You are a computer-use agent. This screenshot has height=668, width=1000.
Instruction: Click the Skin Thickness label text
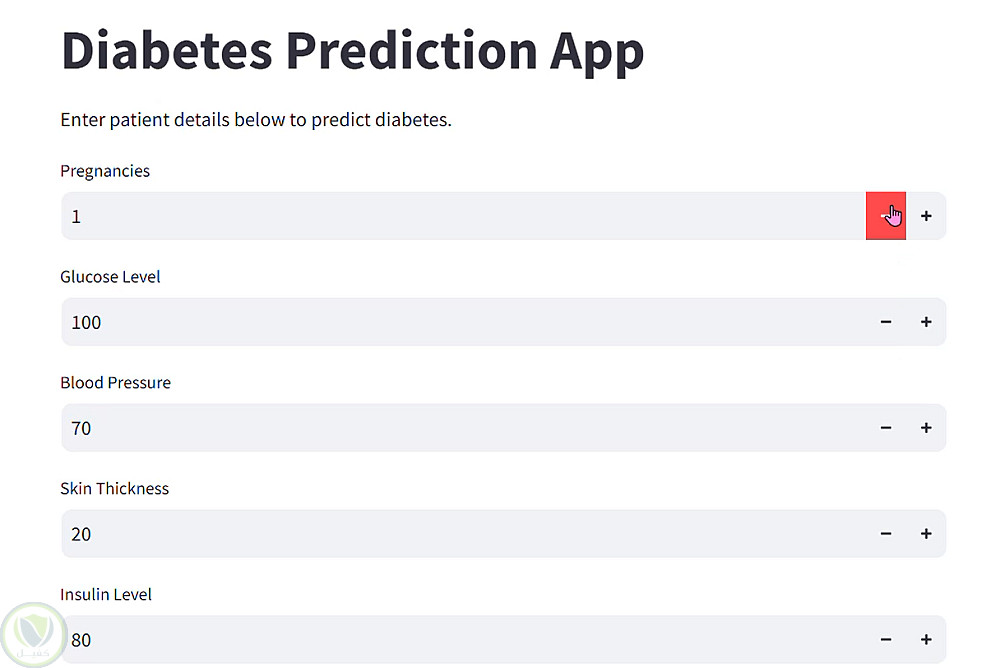coord(114,489)
